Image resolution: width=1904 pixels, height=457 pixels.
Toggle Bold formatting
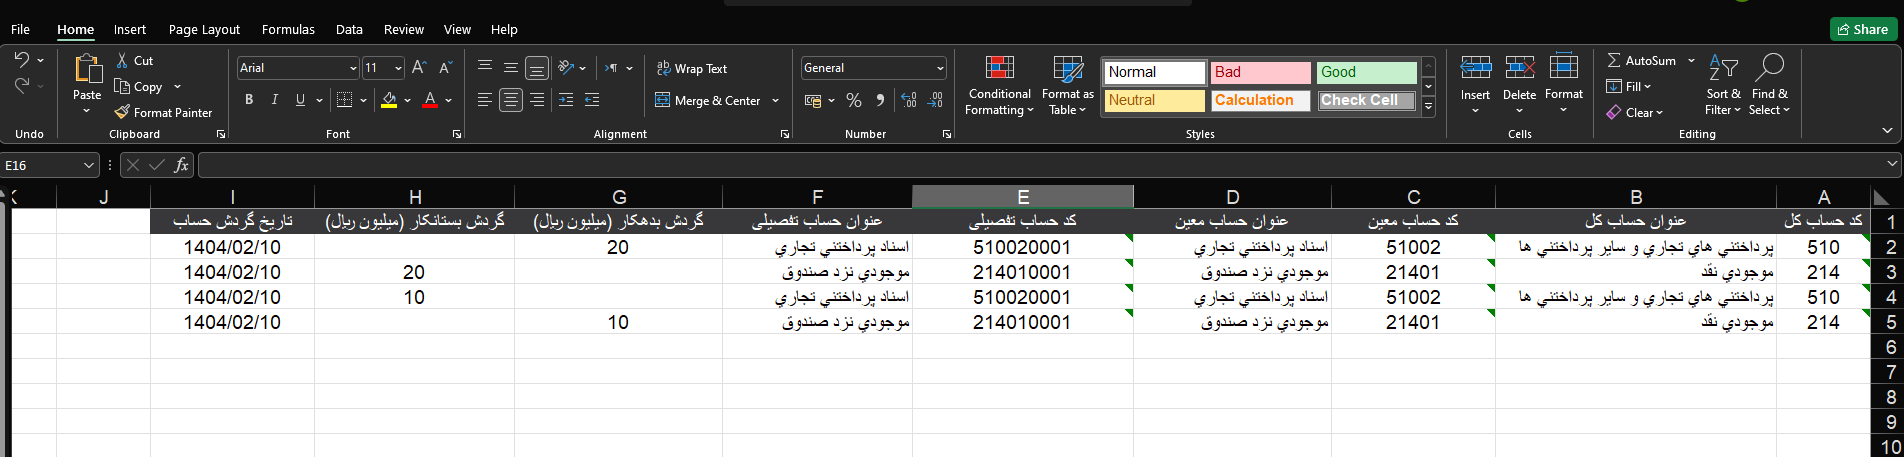[x=249, y=100]
